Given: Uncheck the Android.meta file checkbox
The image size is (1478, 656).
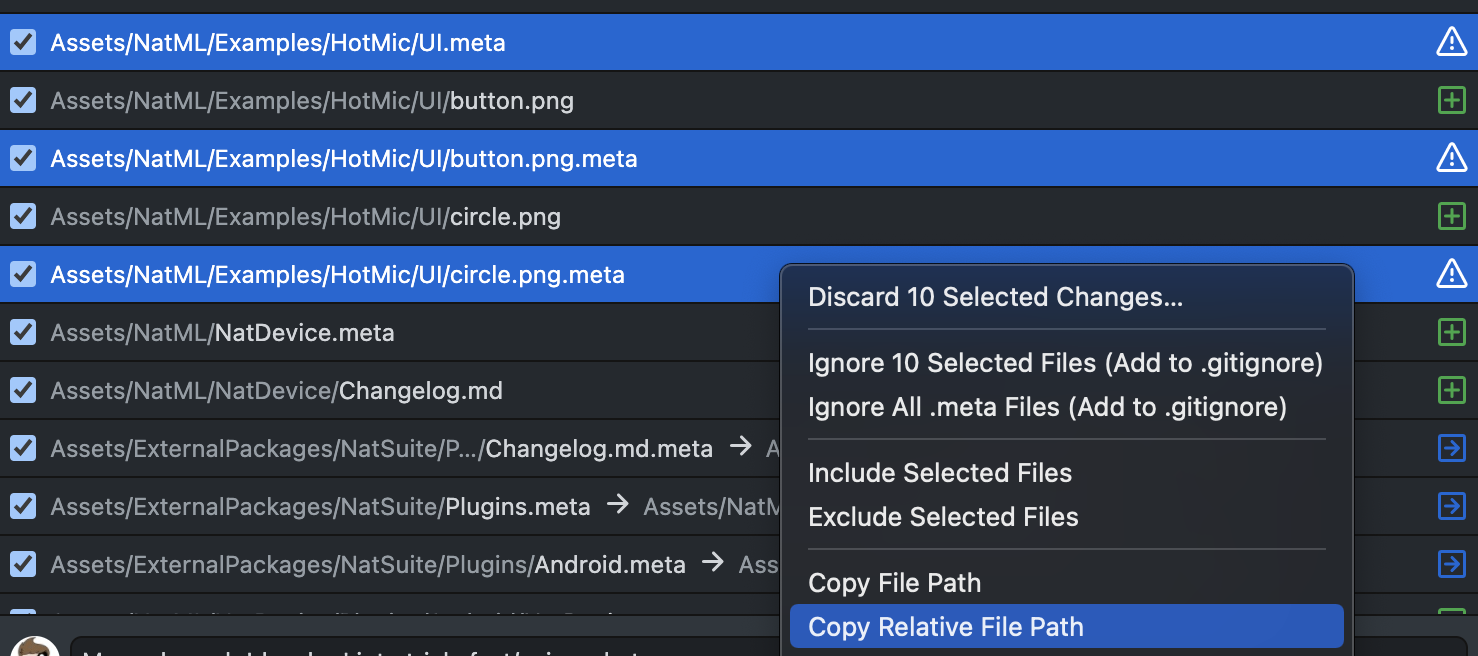Looking at the screenshot, I should coord(22,564).
